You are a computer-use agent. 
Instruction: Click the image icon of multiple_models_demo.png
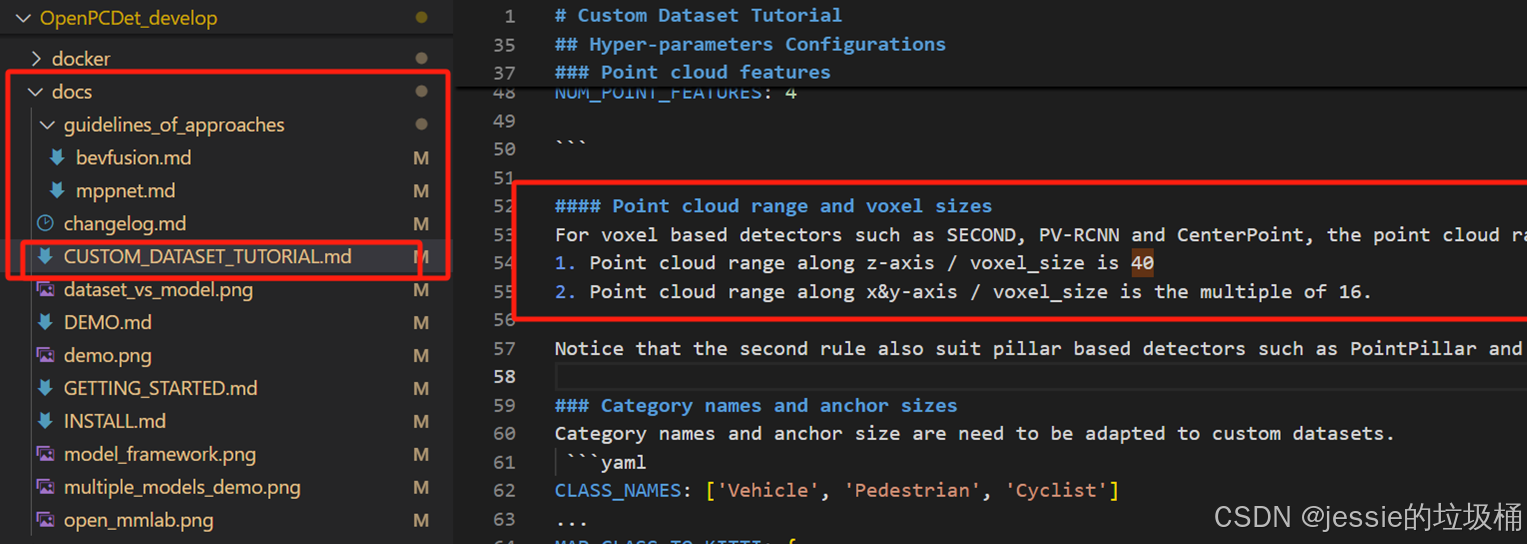[x=45, y=488]
